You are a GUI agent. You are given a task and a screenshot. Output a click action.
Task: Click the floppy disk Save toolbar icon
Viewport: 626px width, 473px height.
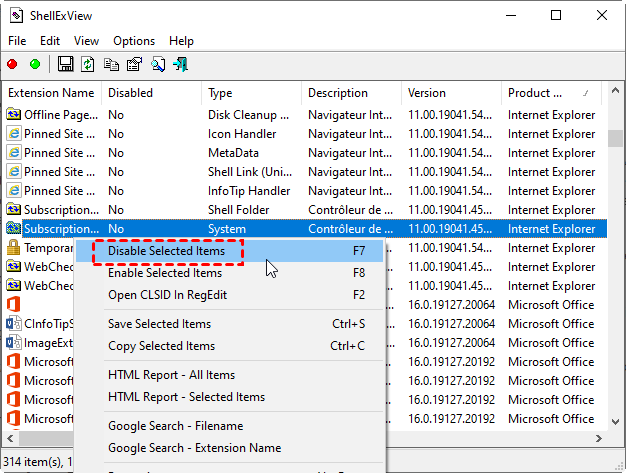pyautogui.click(x=66, y=65)
